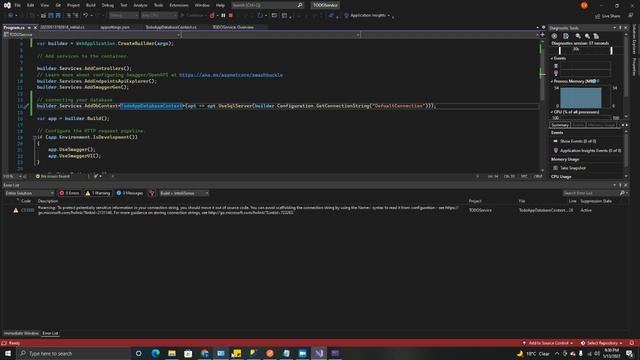Open the TODOService project scope dropdown
640x360 pixels.
(x=92, y=35)
